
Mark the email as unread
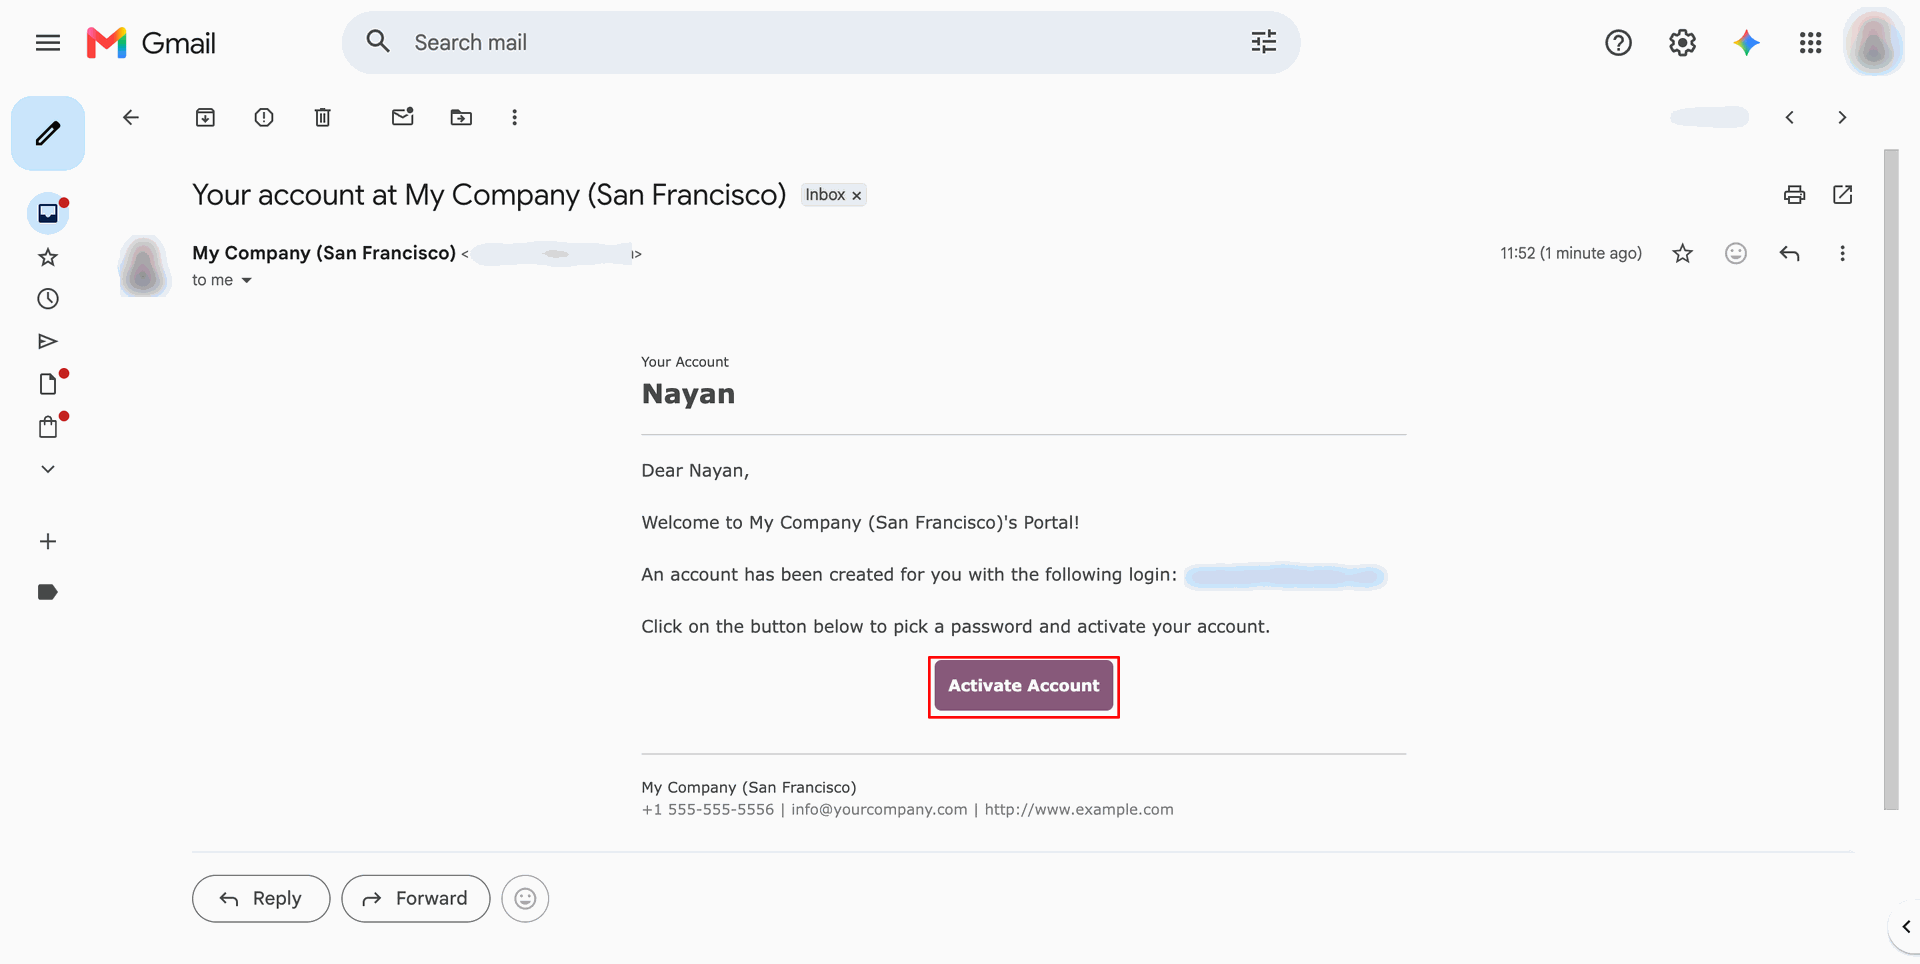403,117
